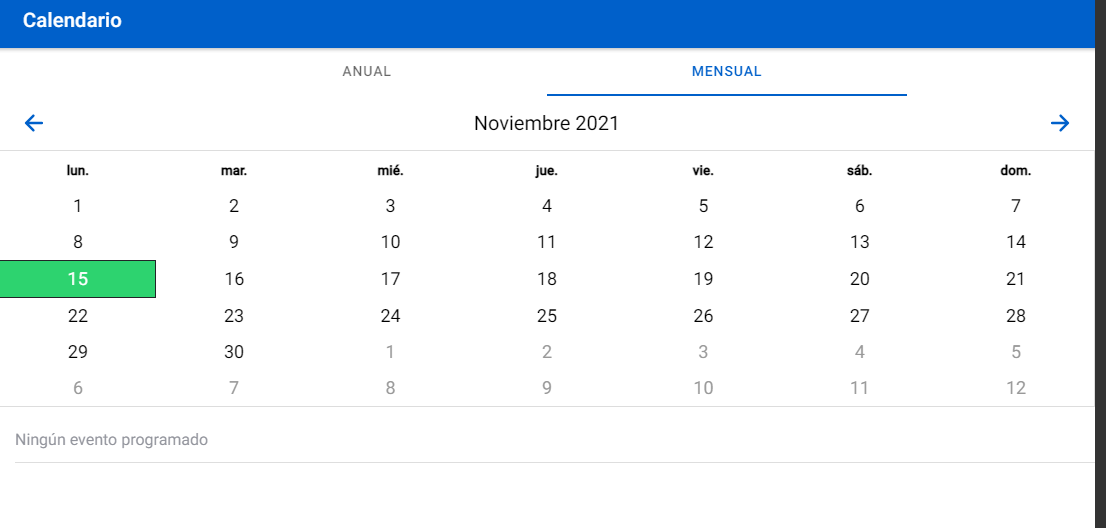This screenshot has height=528, width=1106.
Task: Go to previous month with left arrow
Action: (34, 123)
